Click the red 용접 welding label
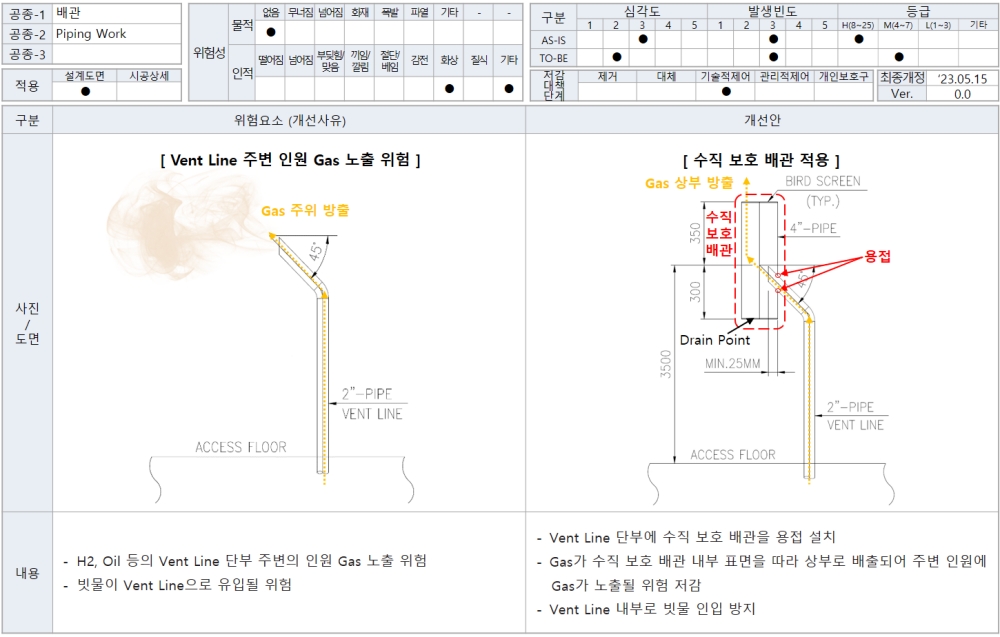Image resolution: width=1000 pixels, height=637 pixels. [877, 257]
